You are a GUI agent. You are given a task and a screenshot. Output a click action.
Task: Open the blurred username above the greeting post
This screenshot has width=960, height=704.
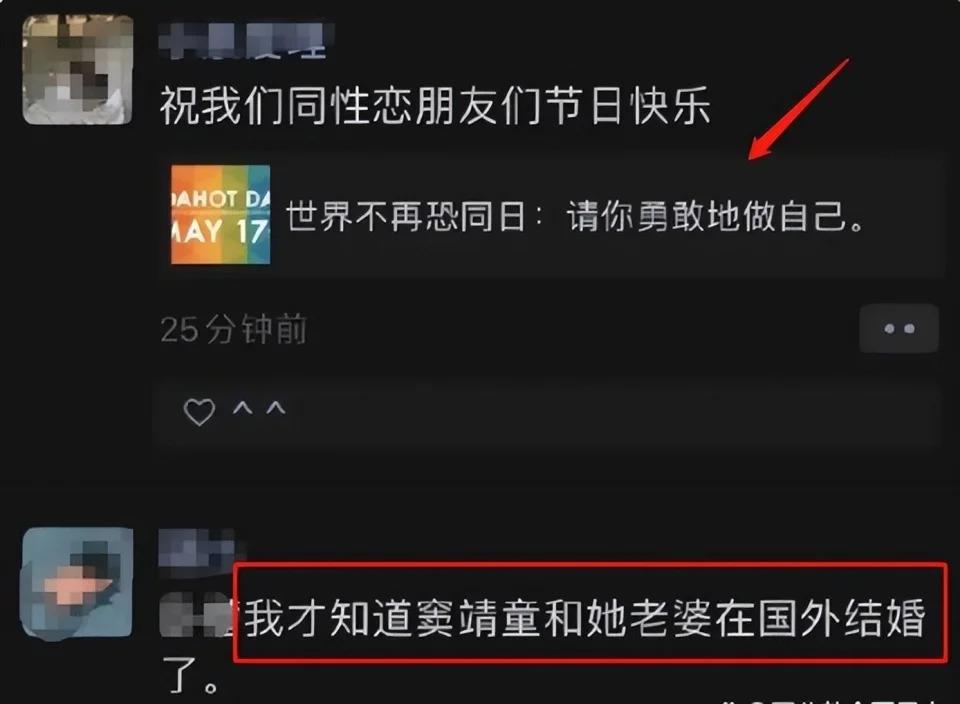pos(243,40)
